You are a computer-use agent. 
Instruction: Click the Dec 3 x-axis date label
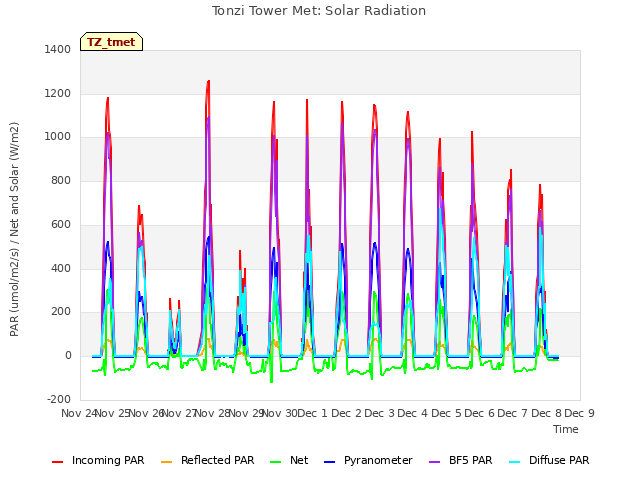(379, 413)
